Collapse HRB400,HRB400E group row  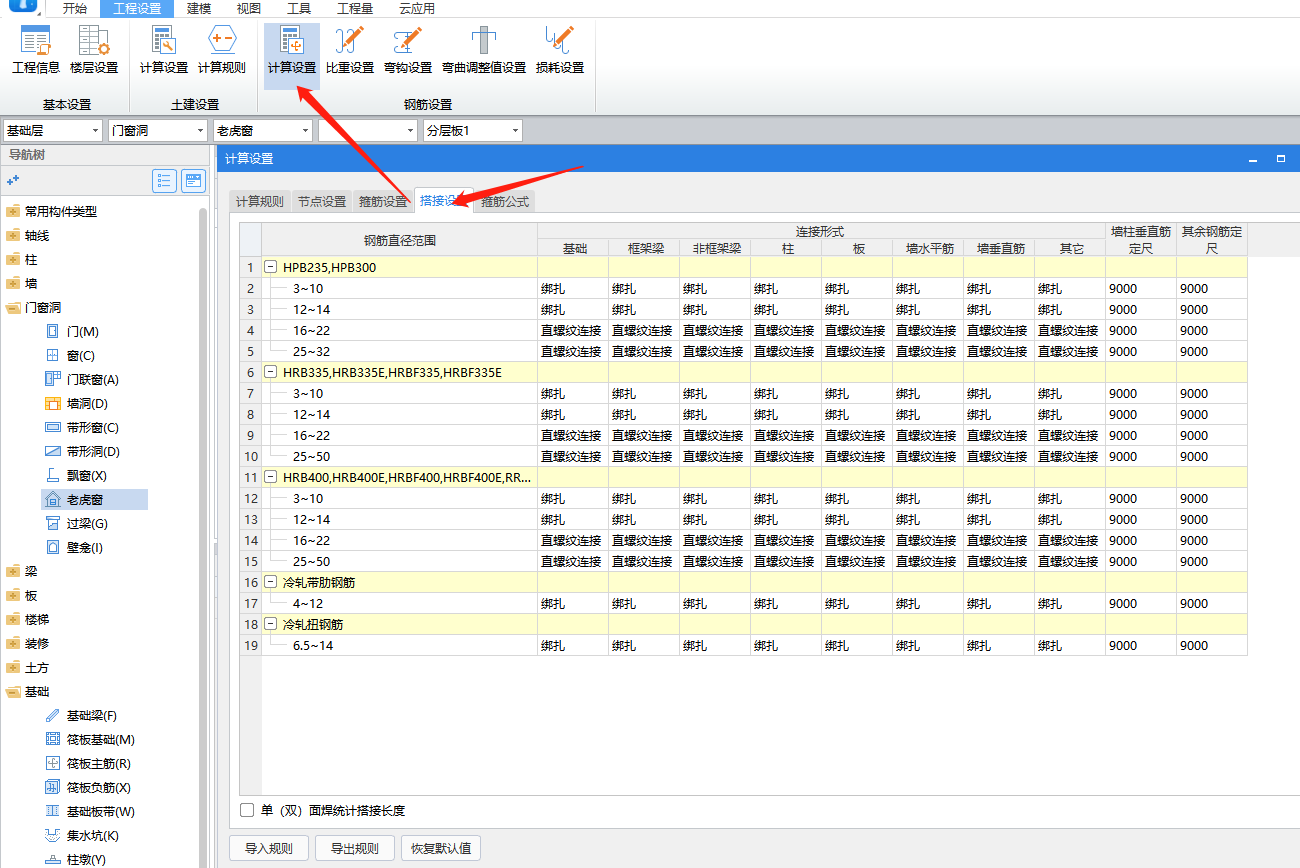(x=271, y=478)
